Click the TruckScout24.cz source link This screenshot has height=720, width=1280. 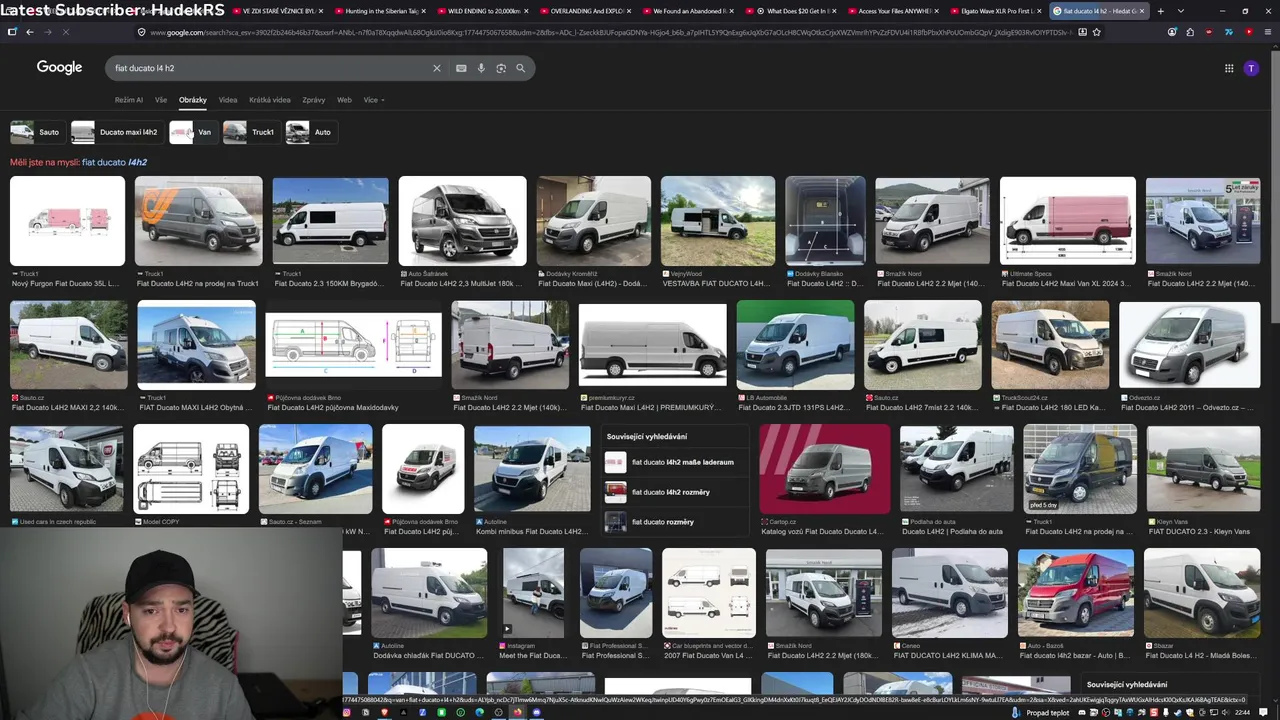pos(1025,398)
